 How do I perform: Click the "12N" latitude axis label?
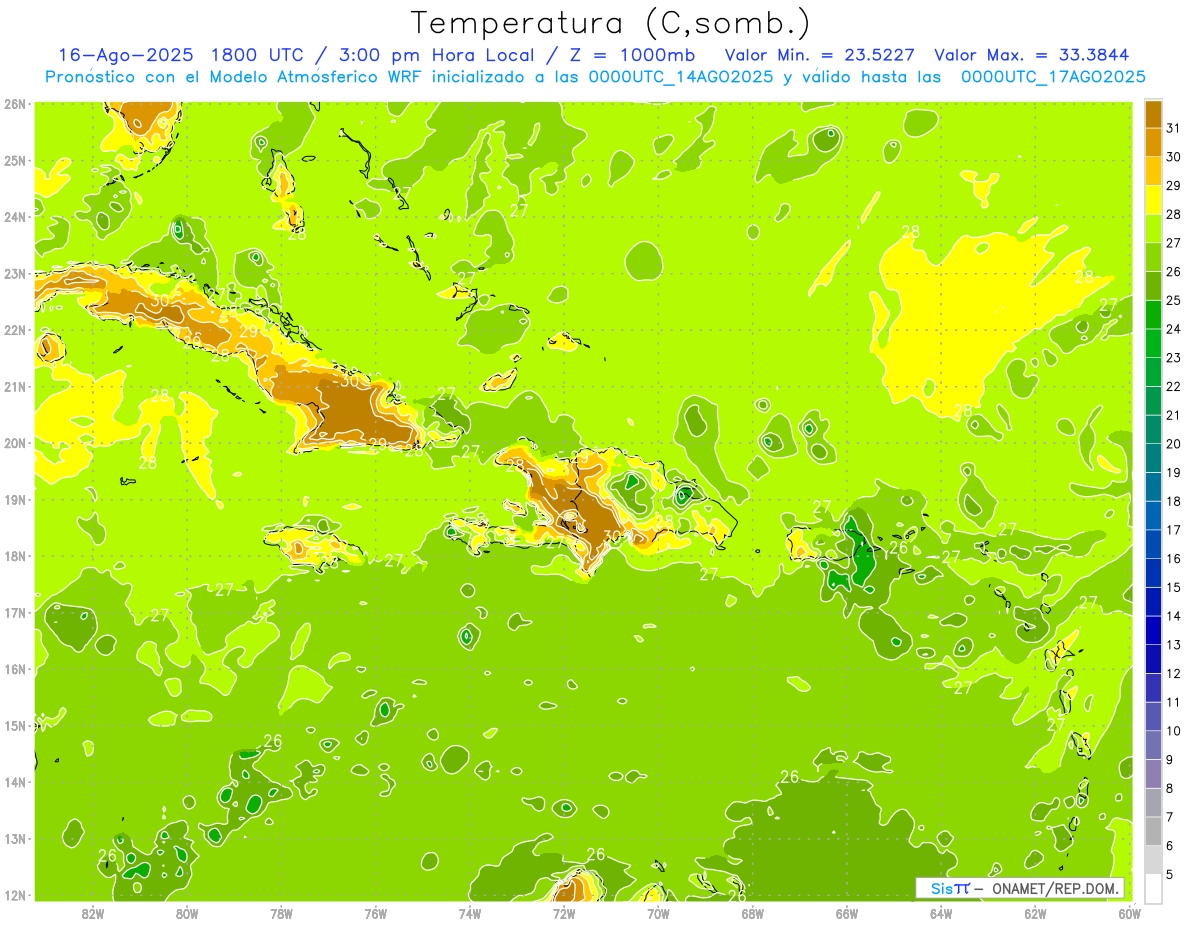click(x=15, y=895)
